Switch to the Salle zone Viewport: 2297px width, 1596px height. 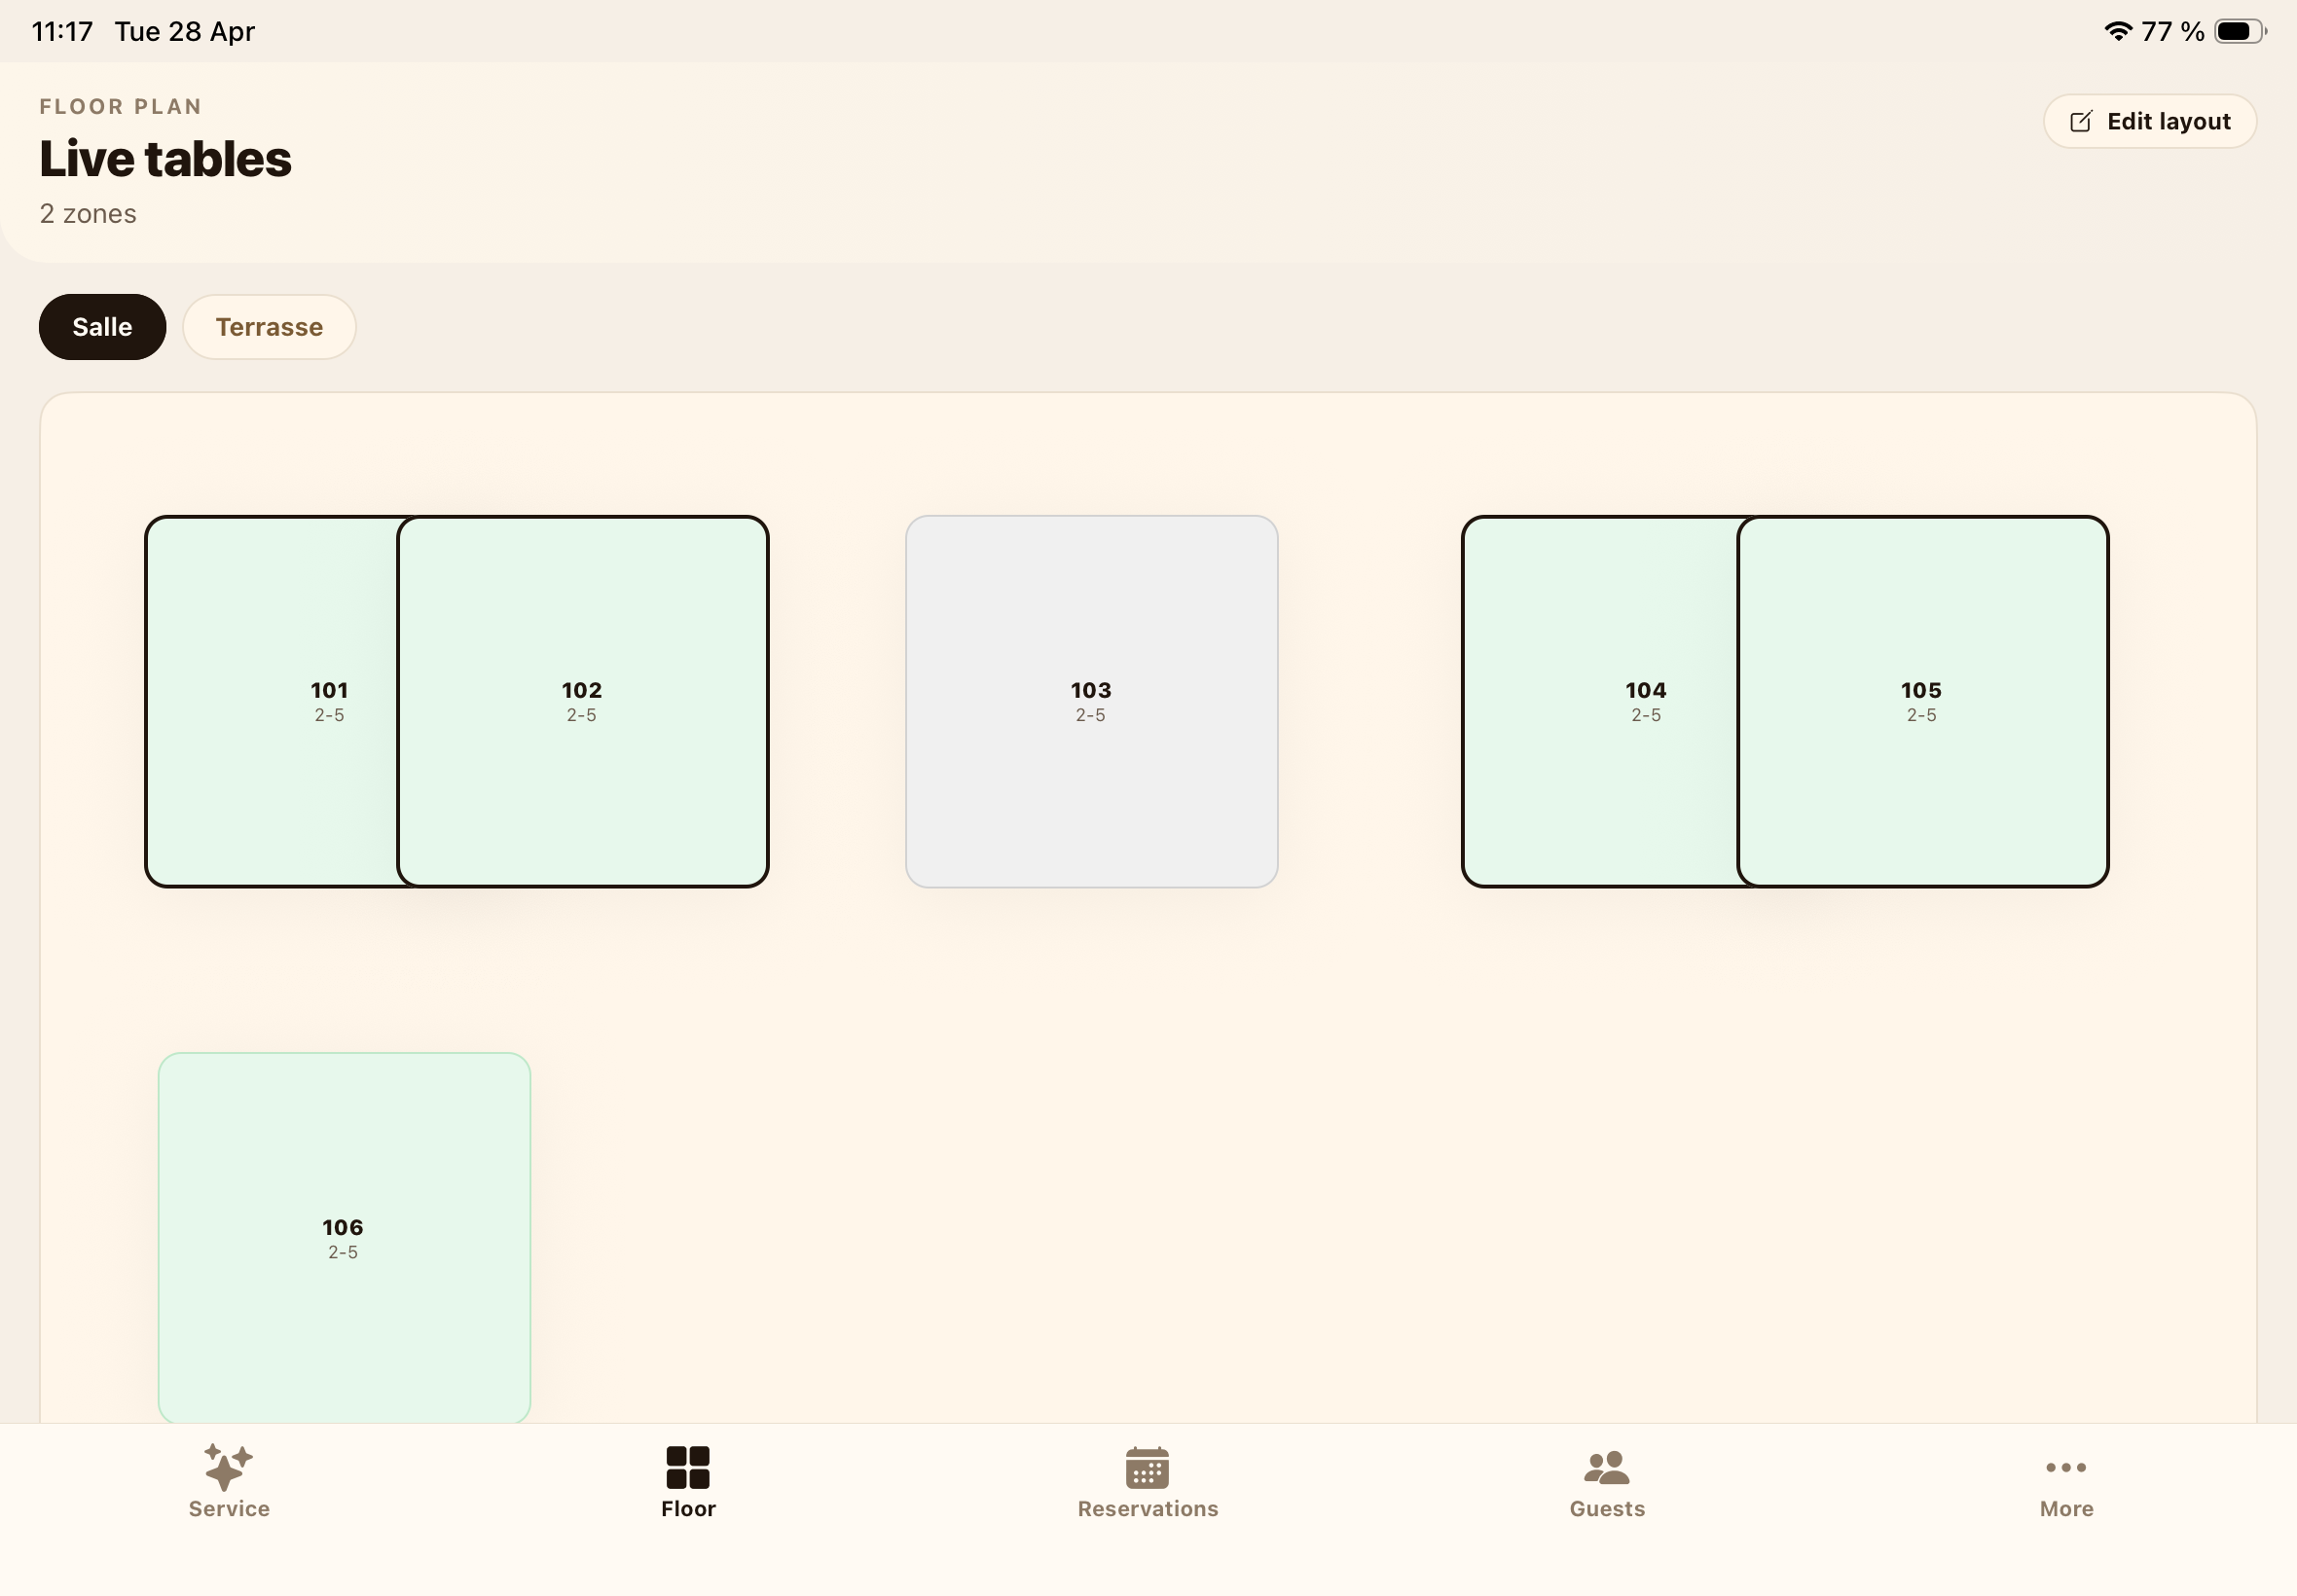click(102, 327)
